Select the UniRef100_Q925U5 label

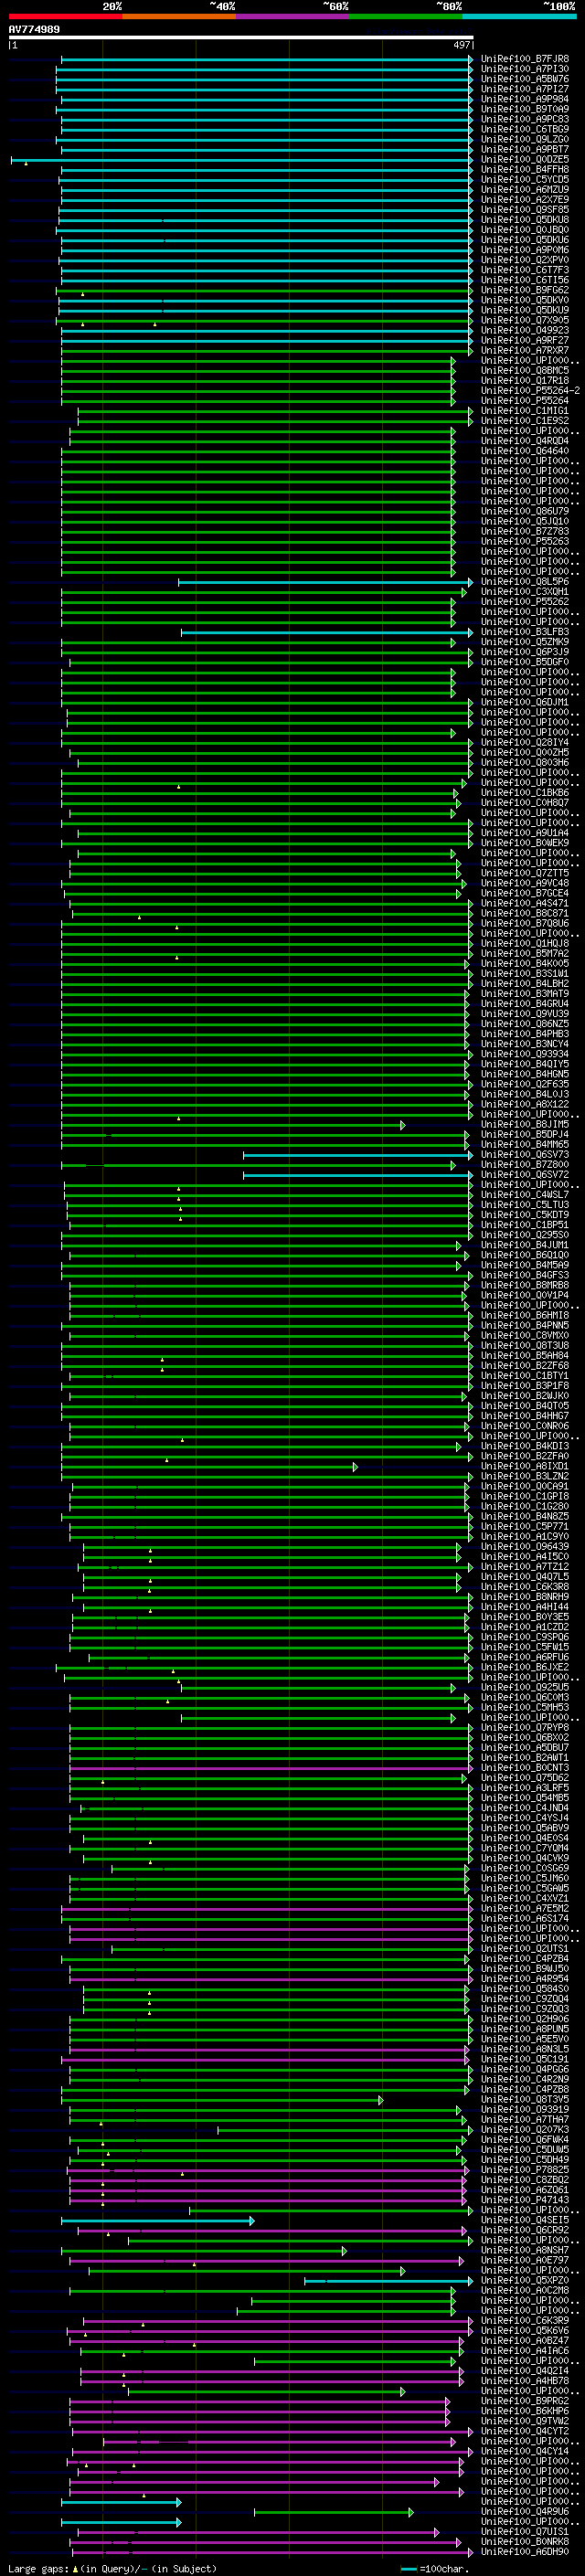tap(524, 1687)
